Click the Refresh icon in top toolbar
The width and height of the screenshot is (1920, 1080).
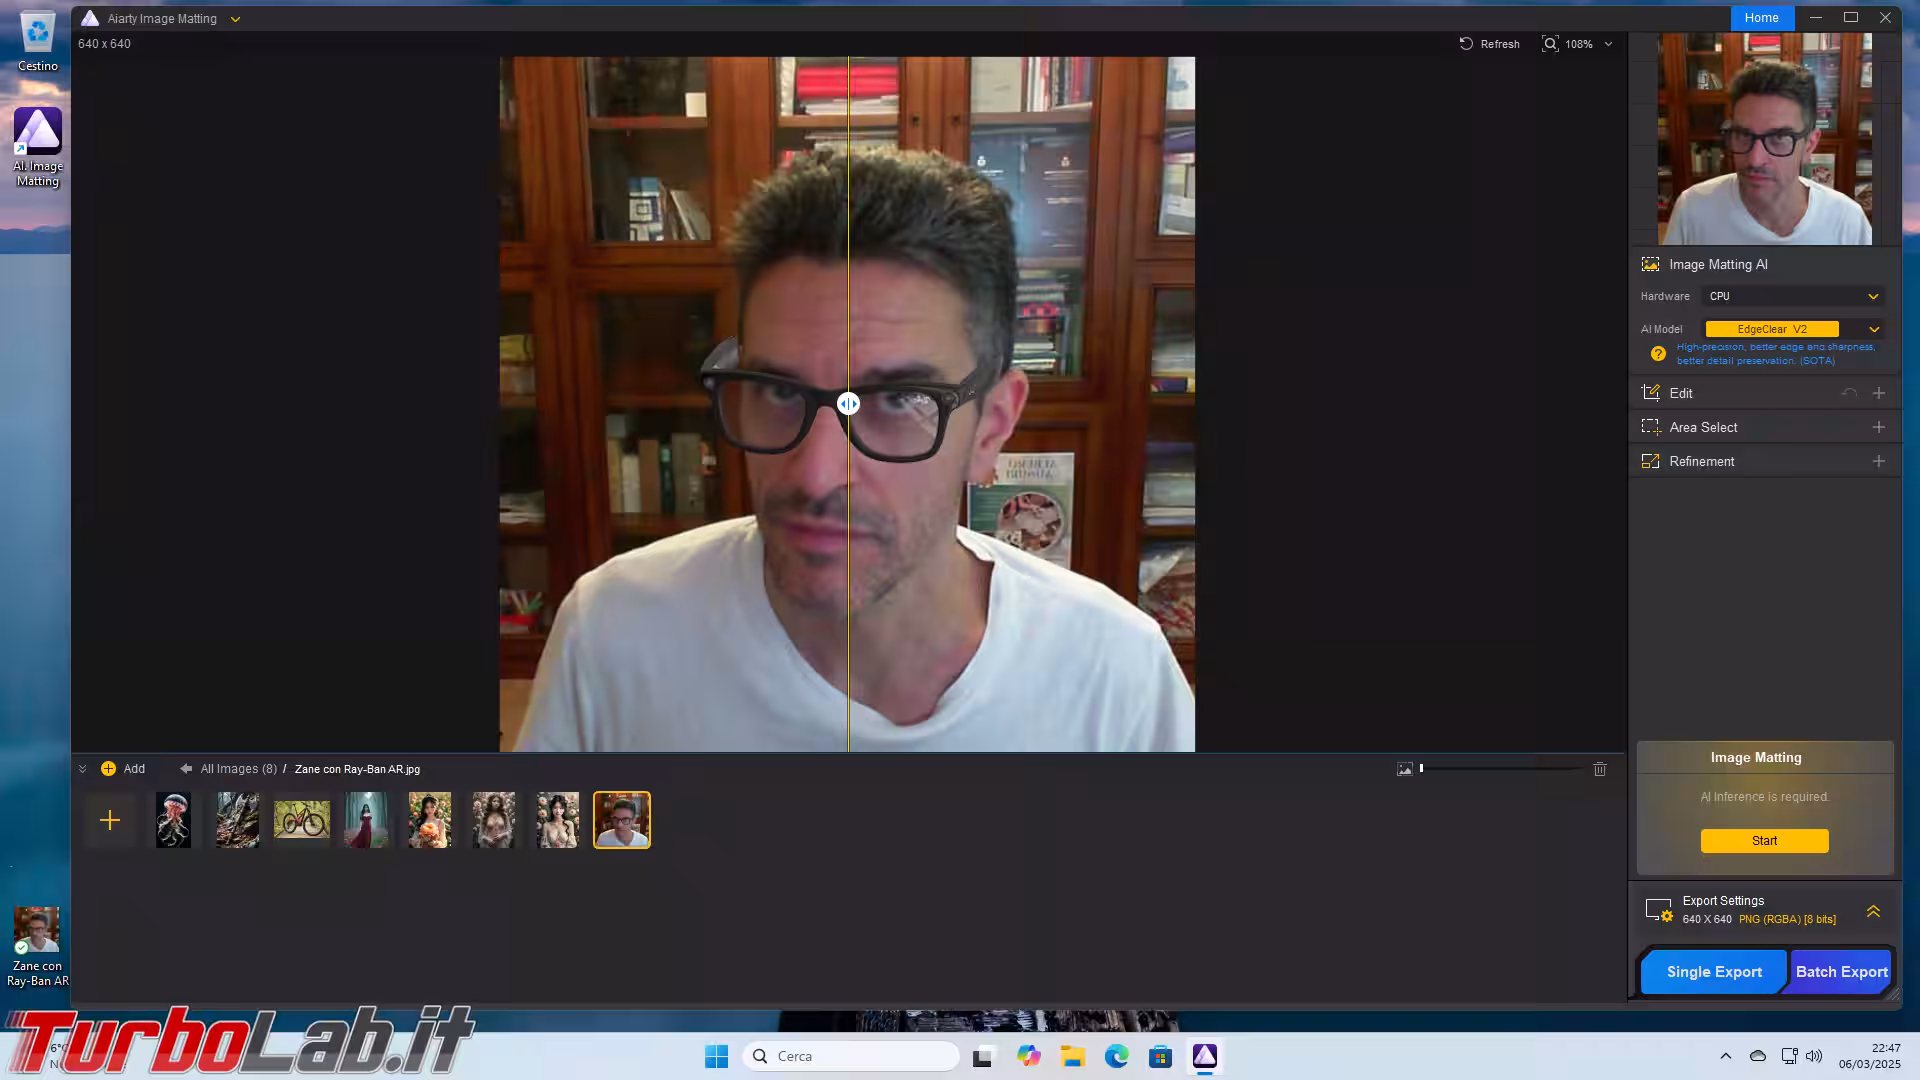[x=1466, y=44]
